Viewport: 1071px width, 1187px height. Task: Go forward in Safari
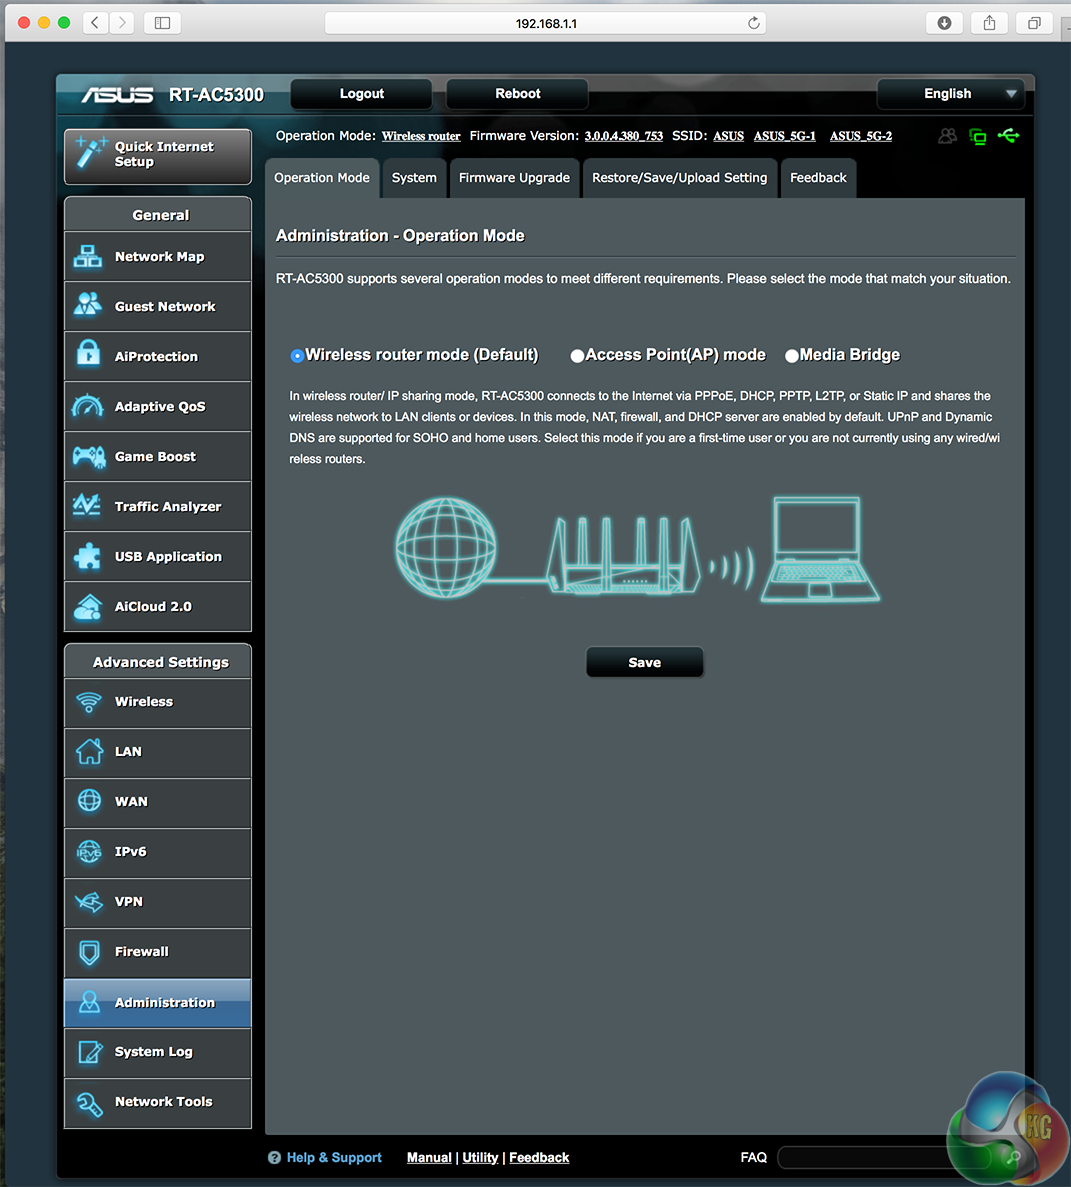point(122,23)
